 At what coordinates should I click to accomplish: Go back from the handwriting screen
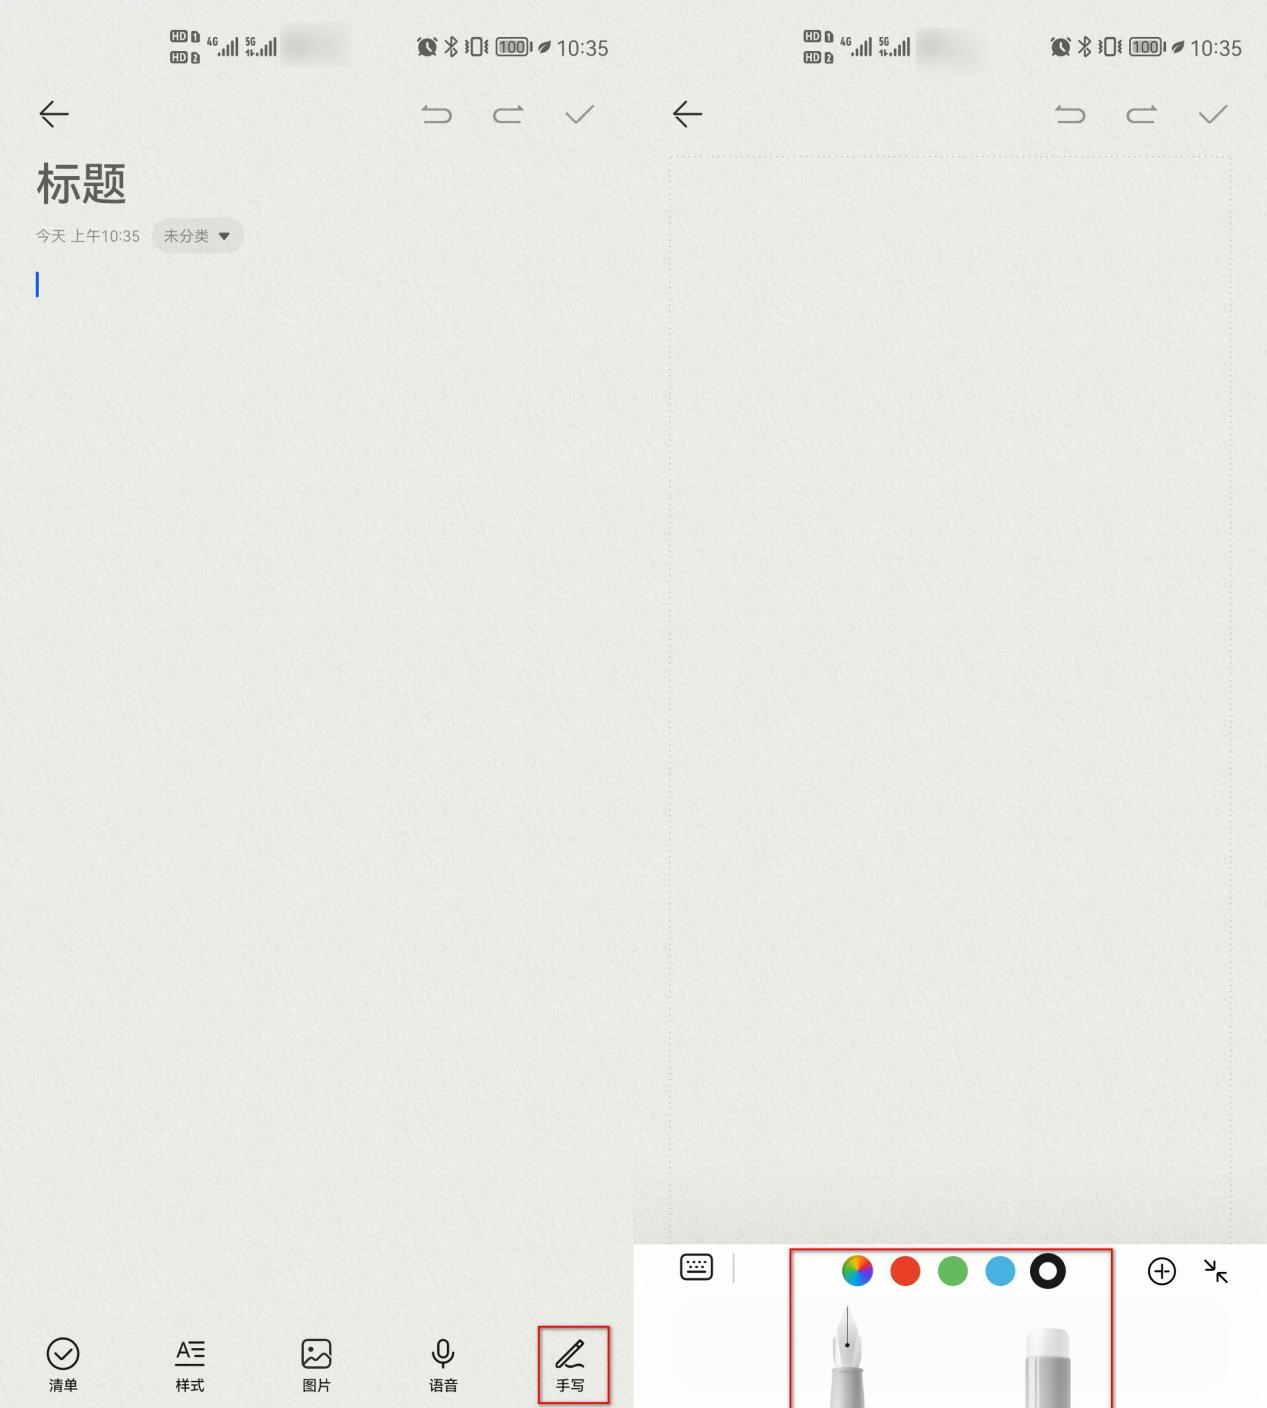(688, 114)
